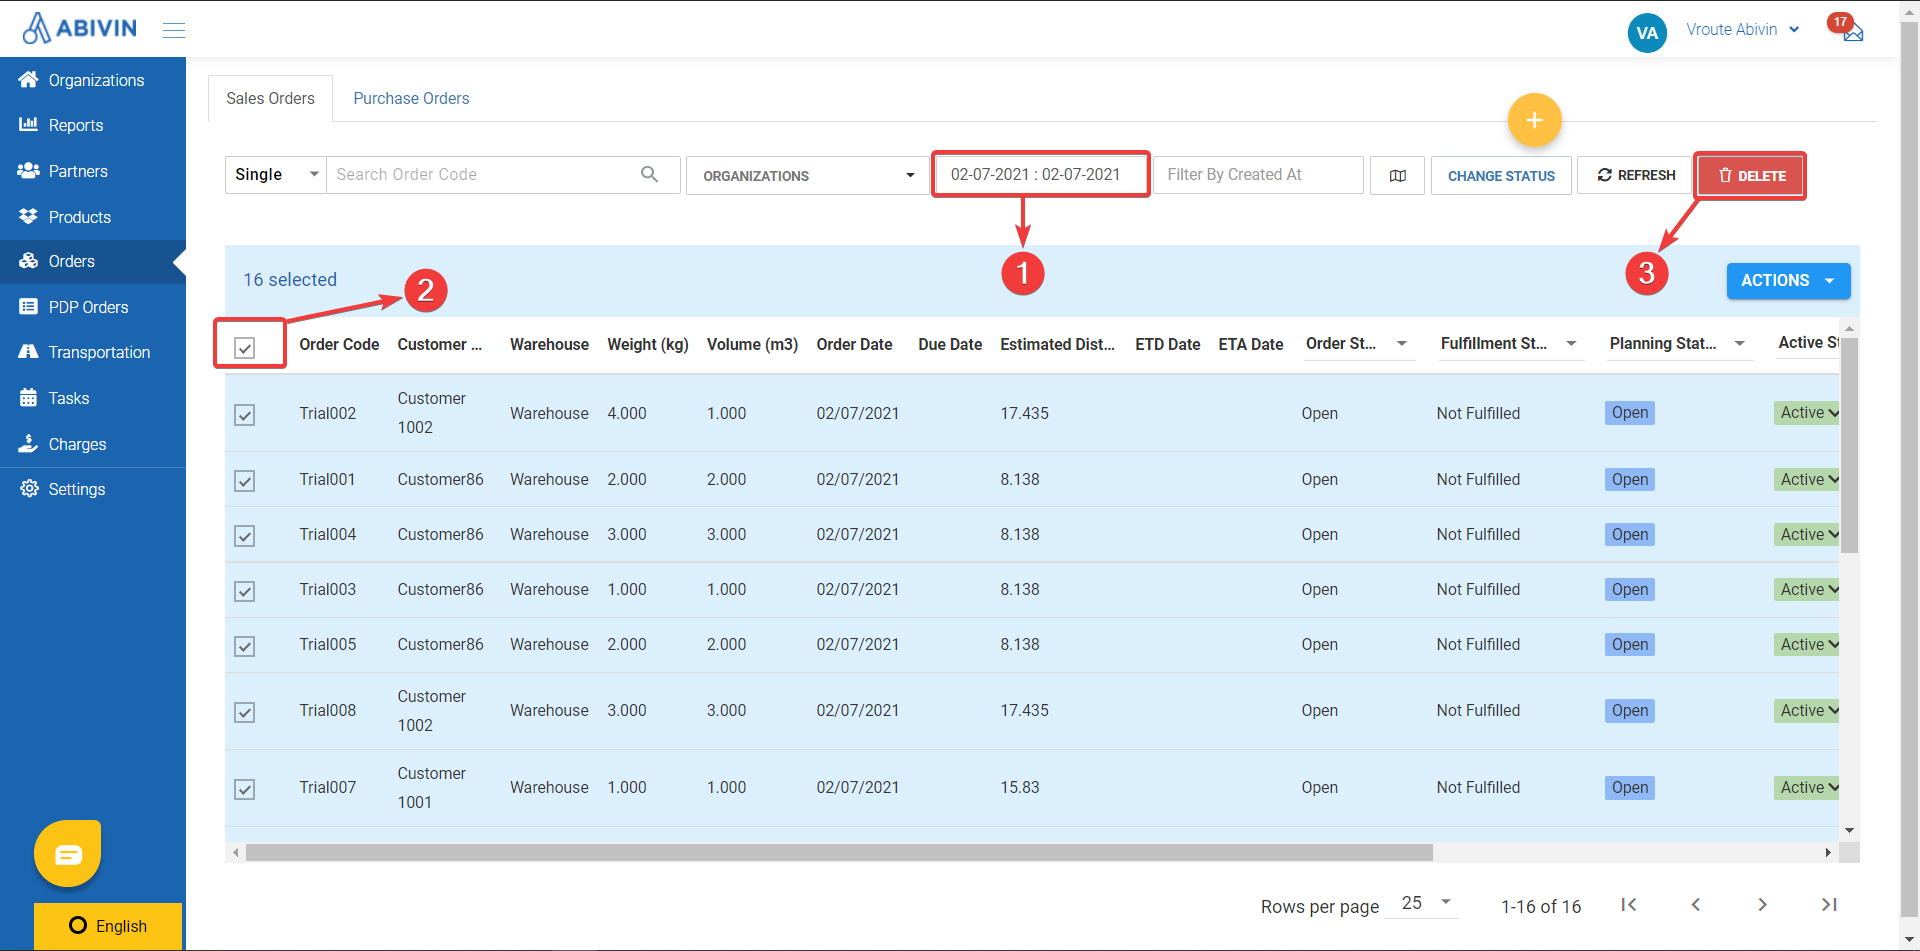The height and width of the screenshot is (951, 1920).
Task: Open the Single search type dropdown
Action: tap(276, 175)
